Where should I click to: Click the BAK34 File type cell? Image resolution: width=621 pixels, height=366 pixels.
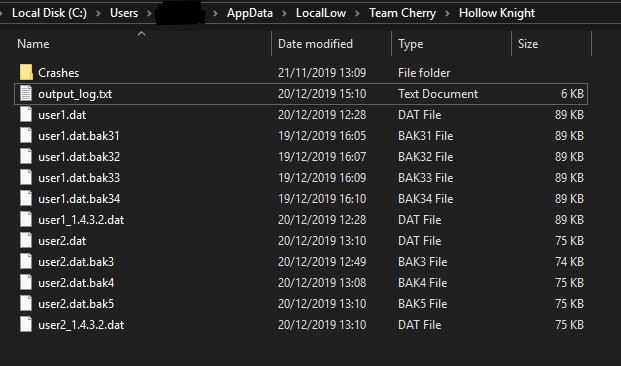point(426,199)
